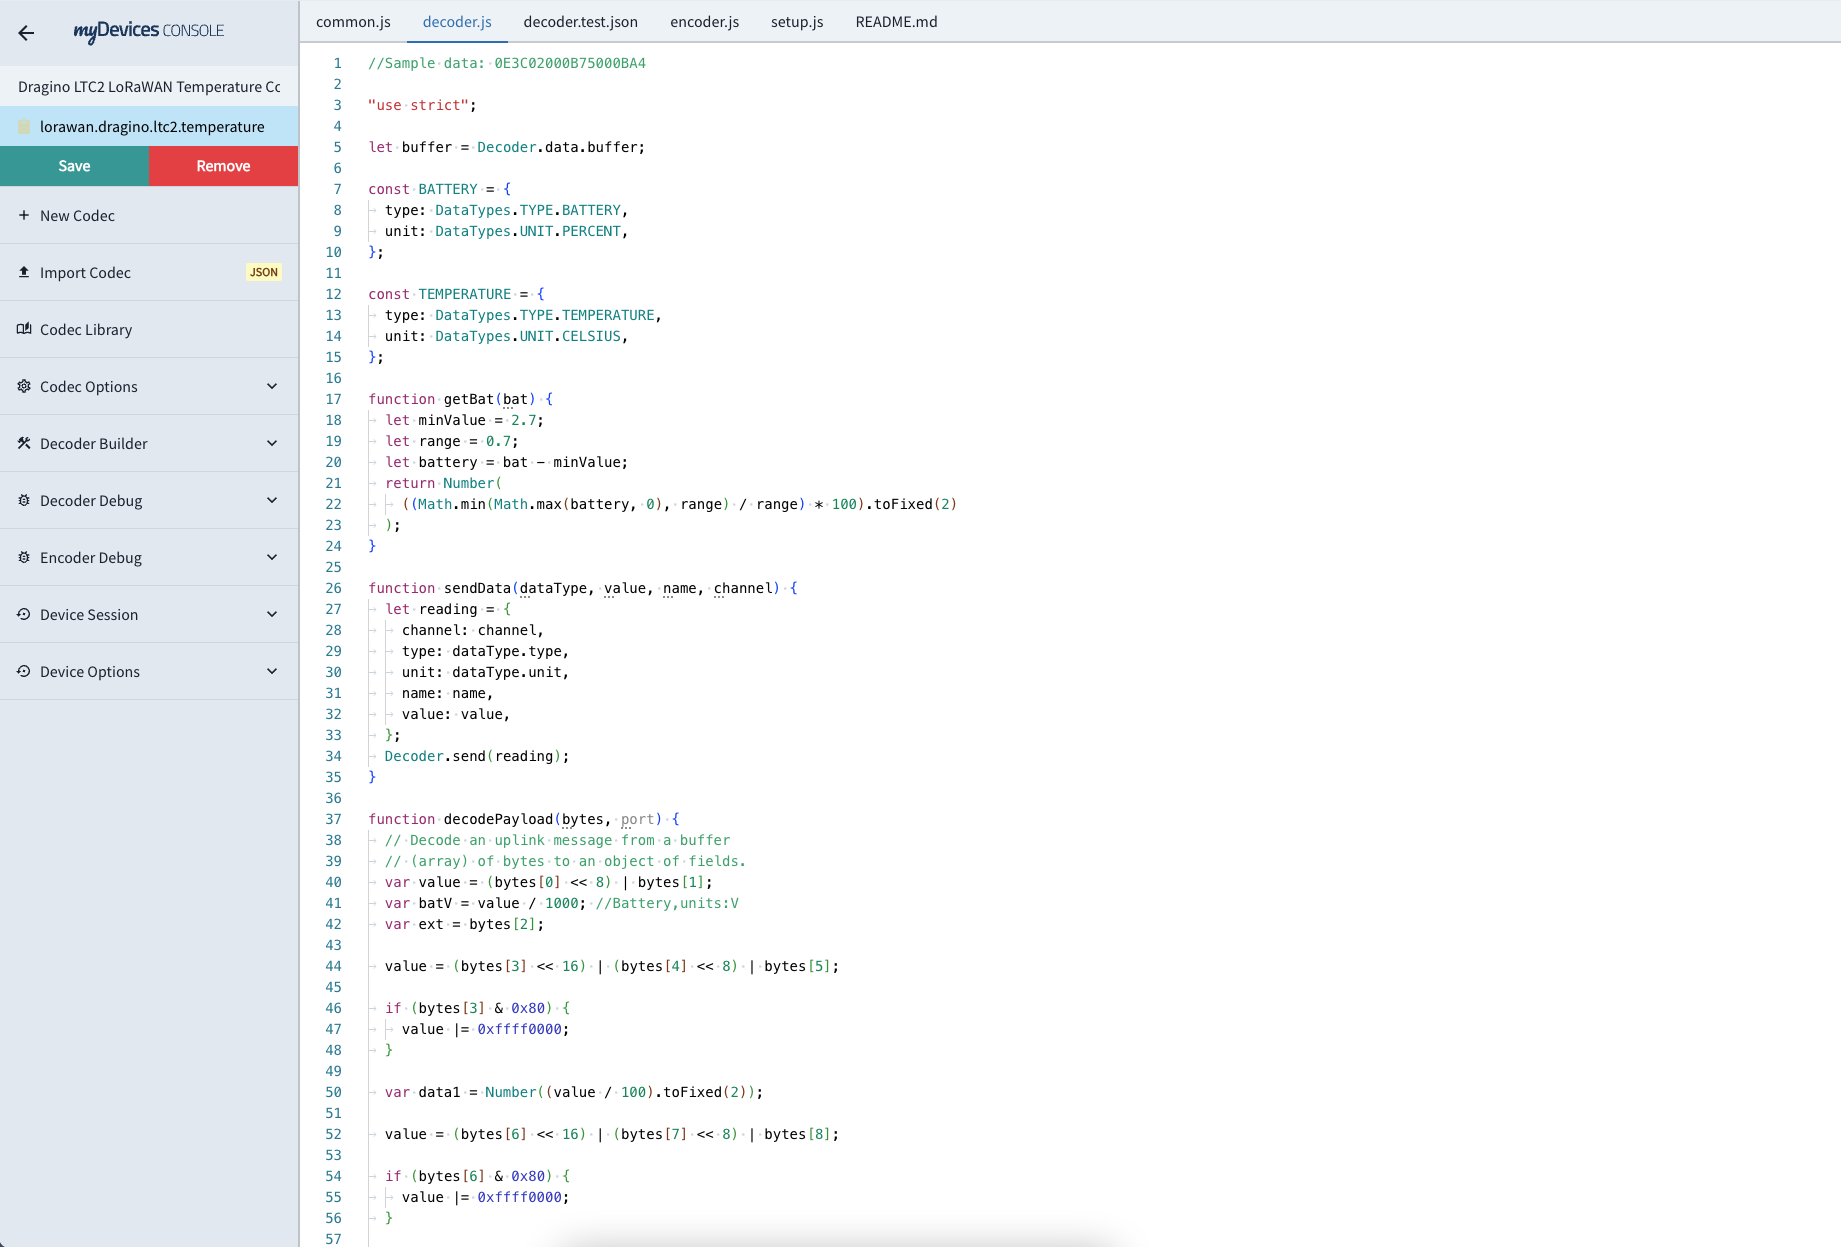Open the README.md tab
Image resolution: width=1841 pixels, height=1247 pixels.
(x=896, y=22)
